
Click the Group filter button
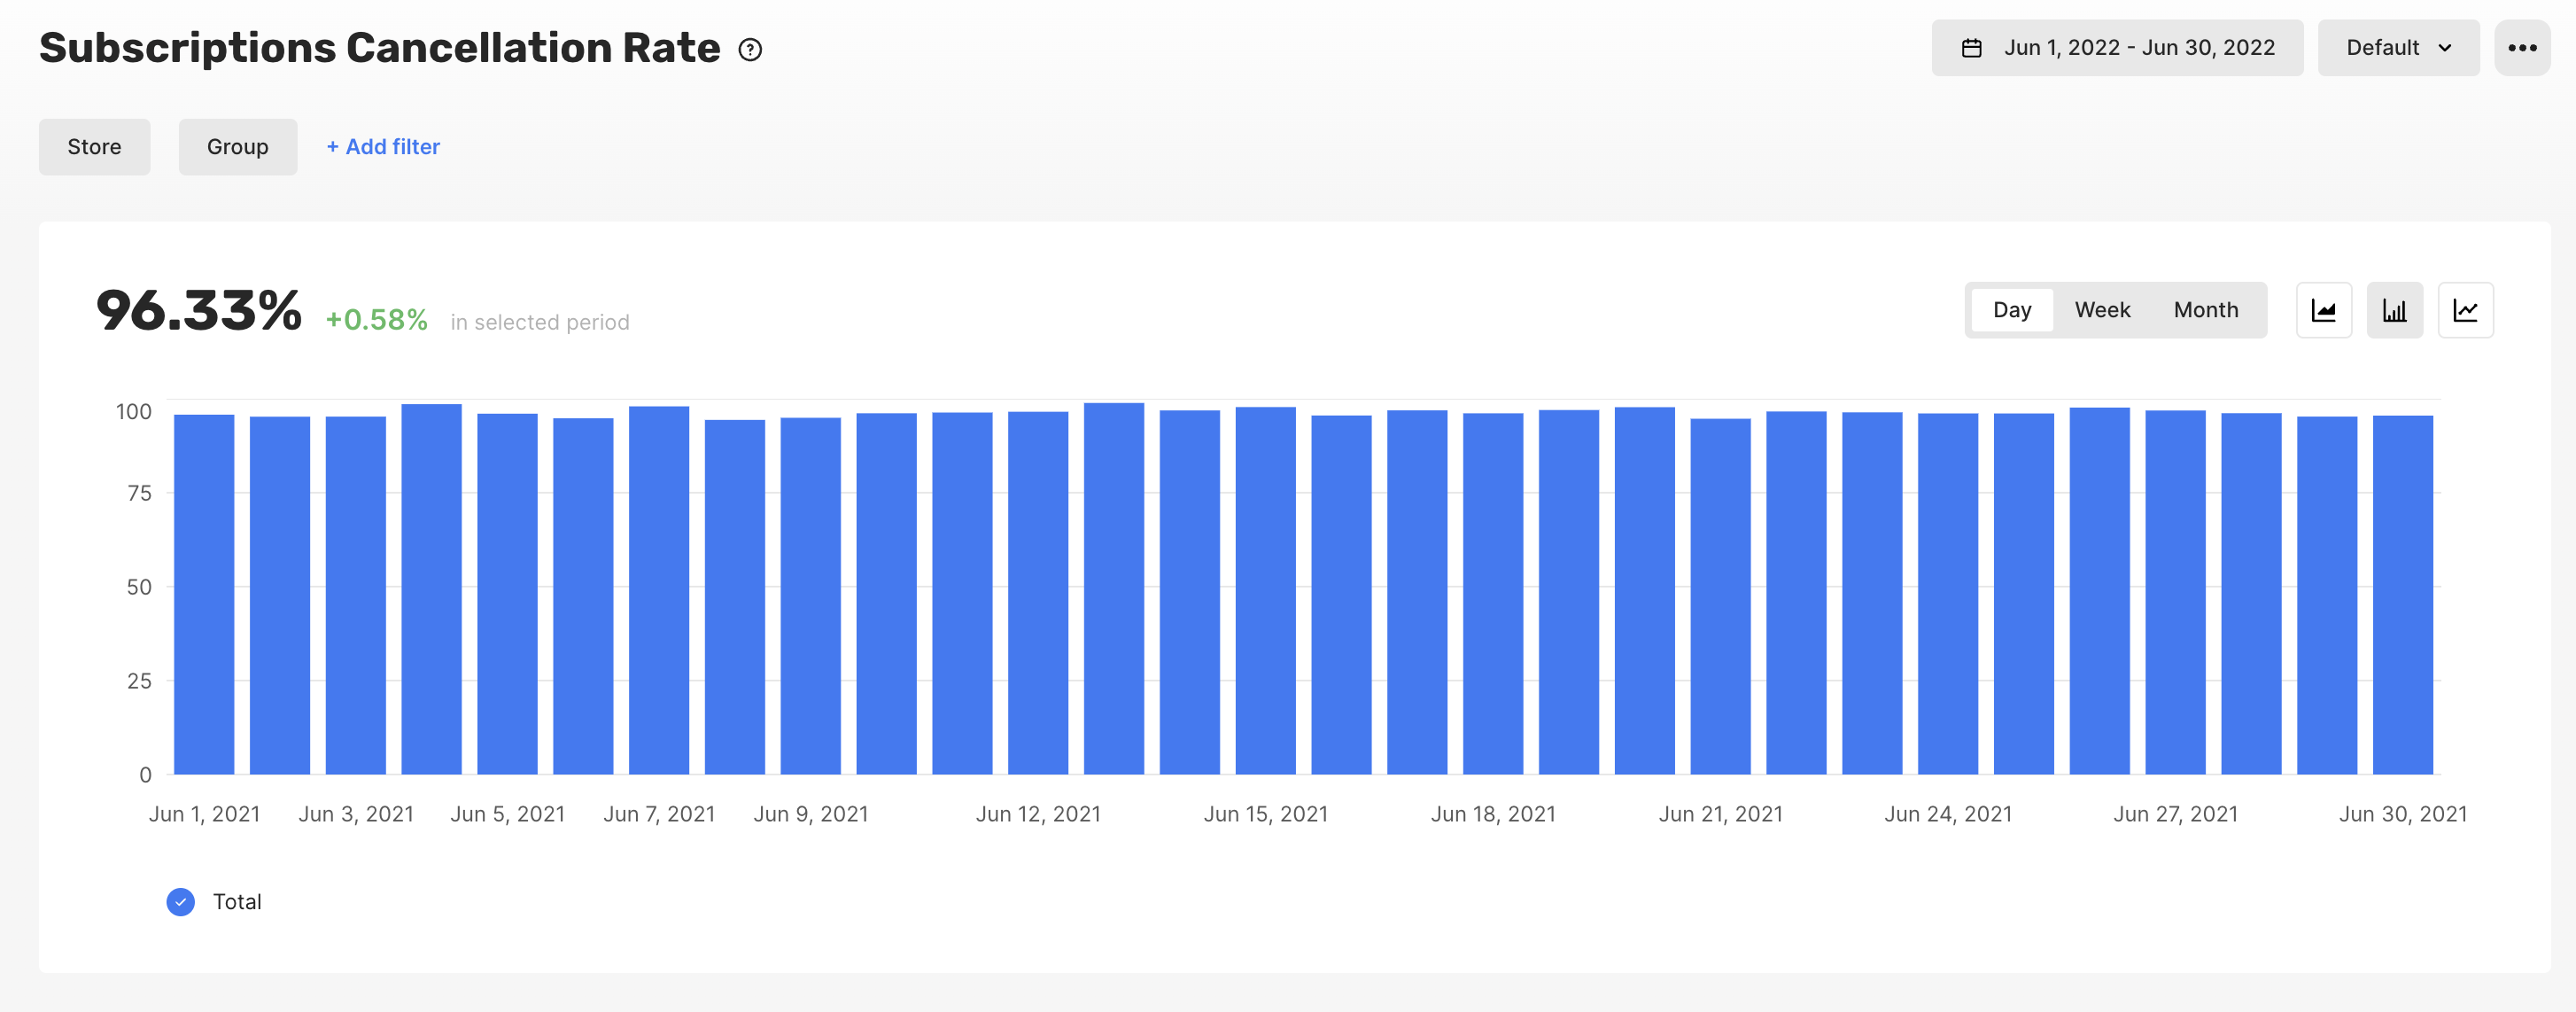237,147
